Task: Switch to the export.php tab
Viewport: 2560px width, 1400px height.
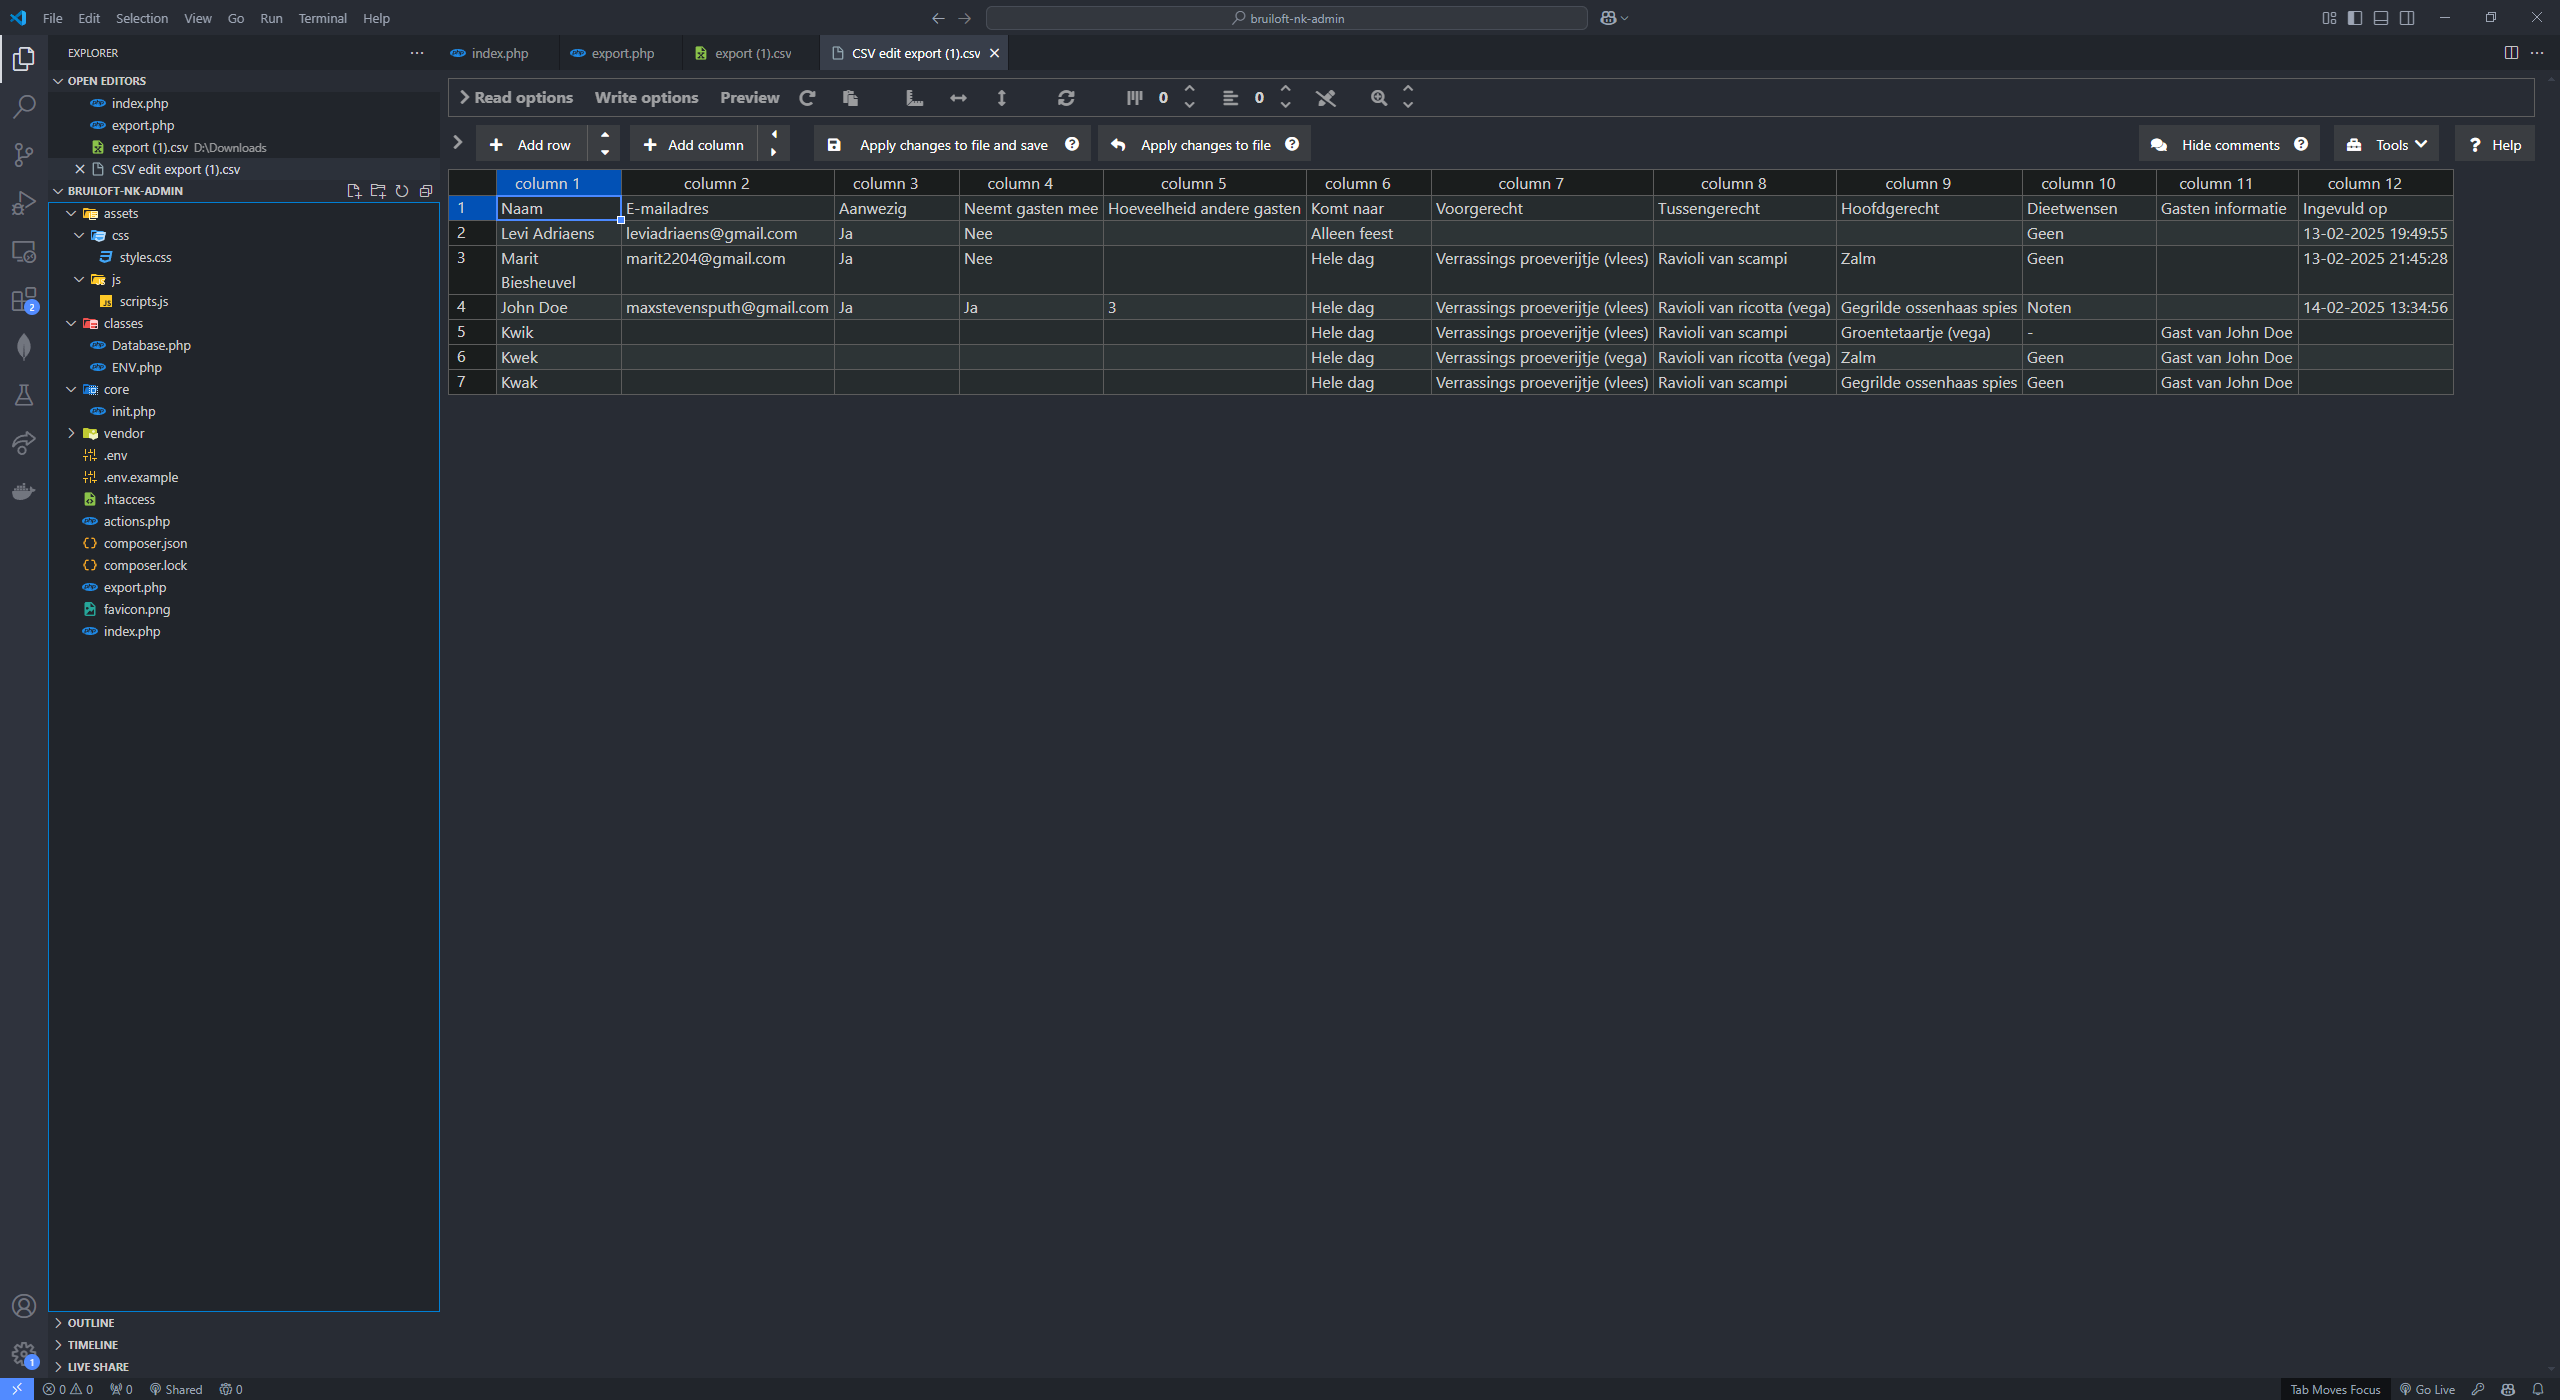Action: pos(621,53)
